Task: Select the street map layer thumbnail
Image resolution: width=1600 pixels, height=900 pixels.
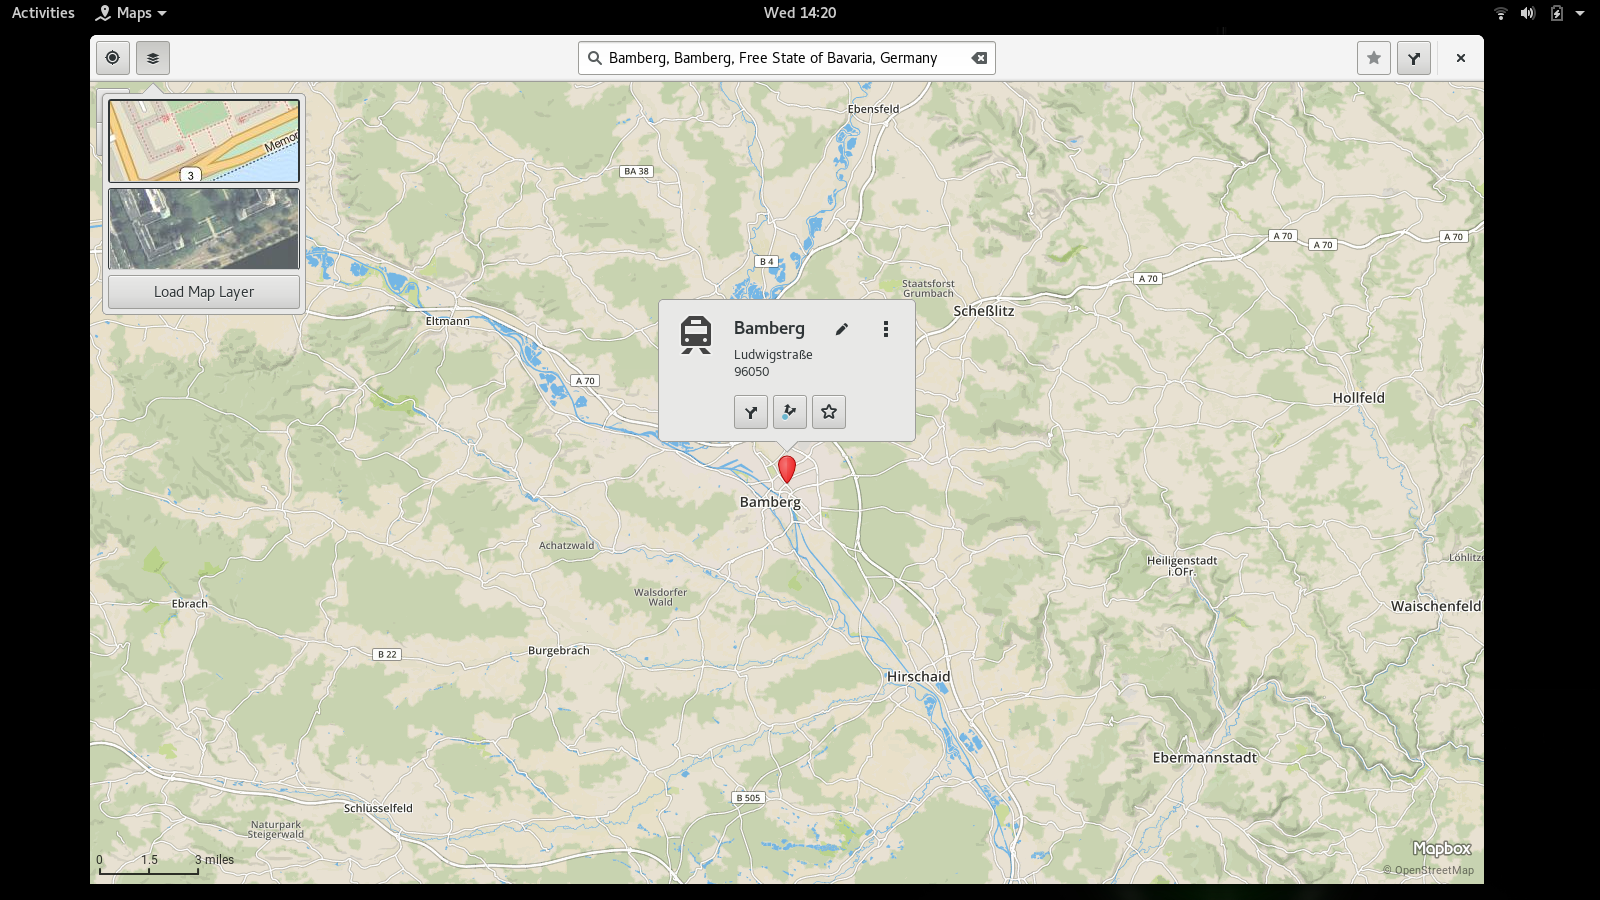Action: 204,141
